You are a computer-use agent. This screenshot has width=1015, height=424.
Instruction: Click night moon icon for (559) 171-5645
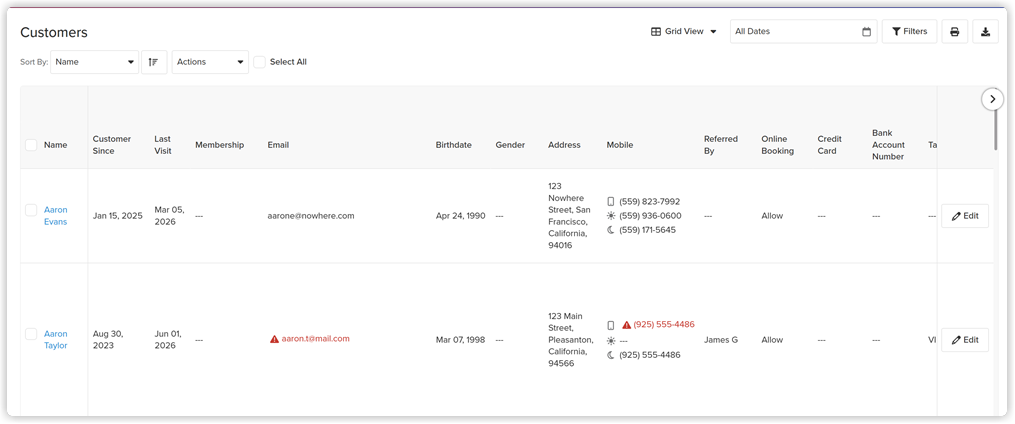pos(611,230)
